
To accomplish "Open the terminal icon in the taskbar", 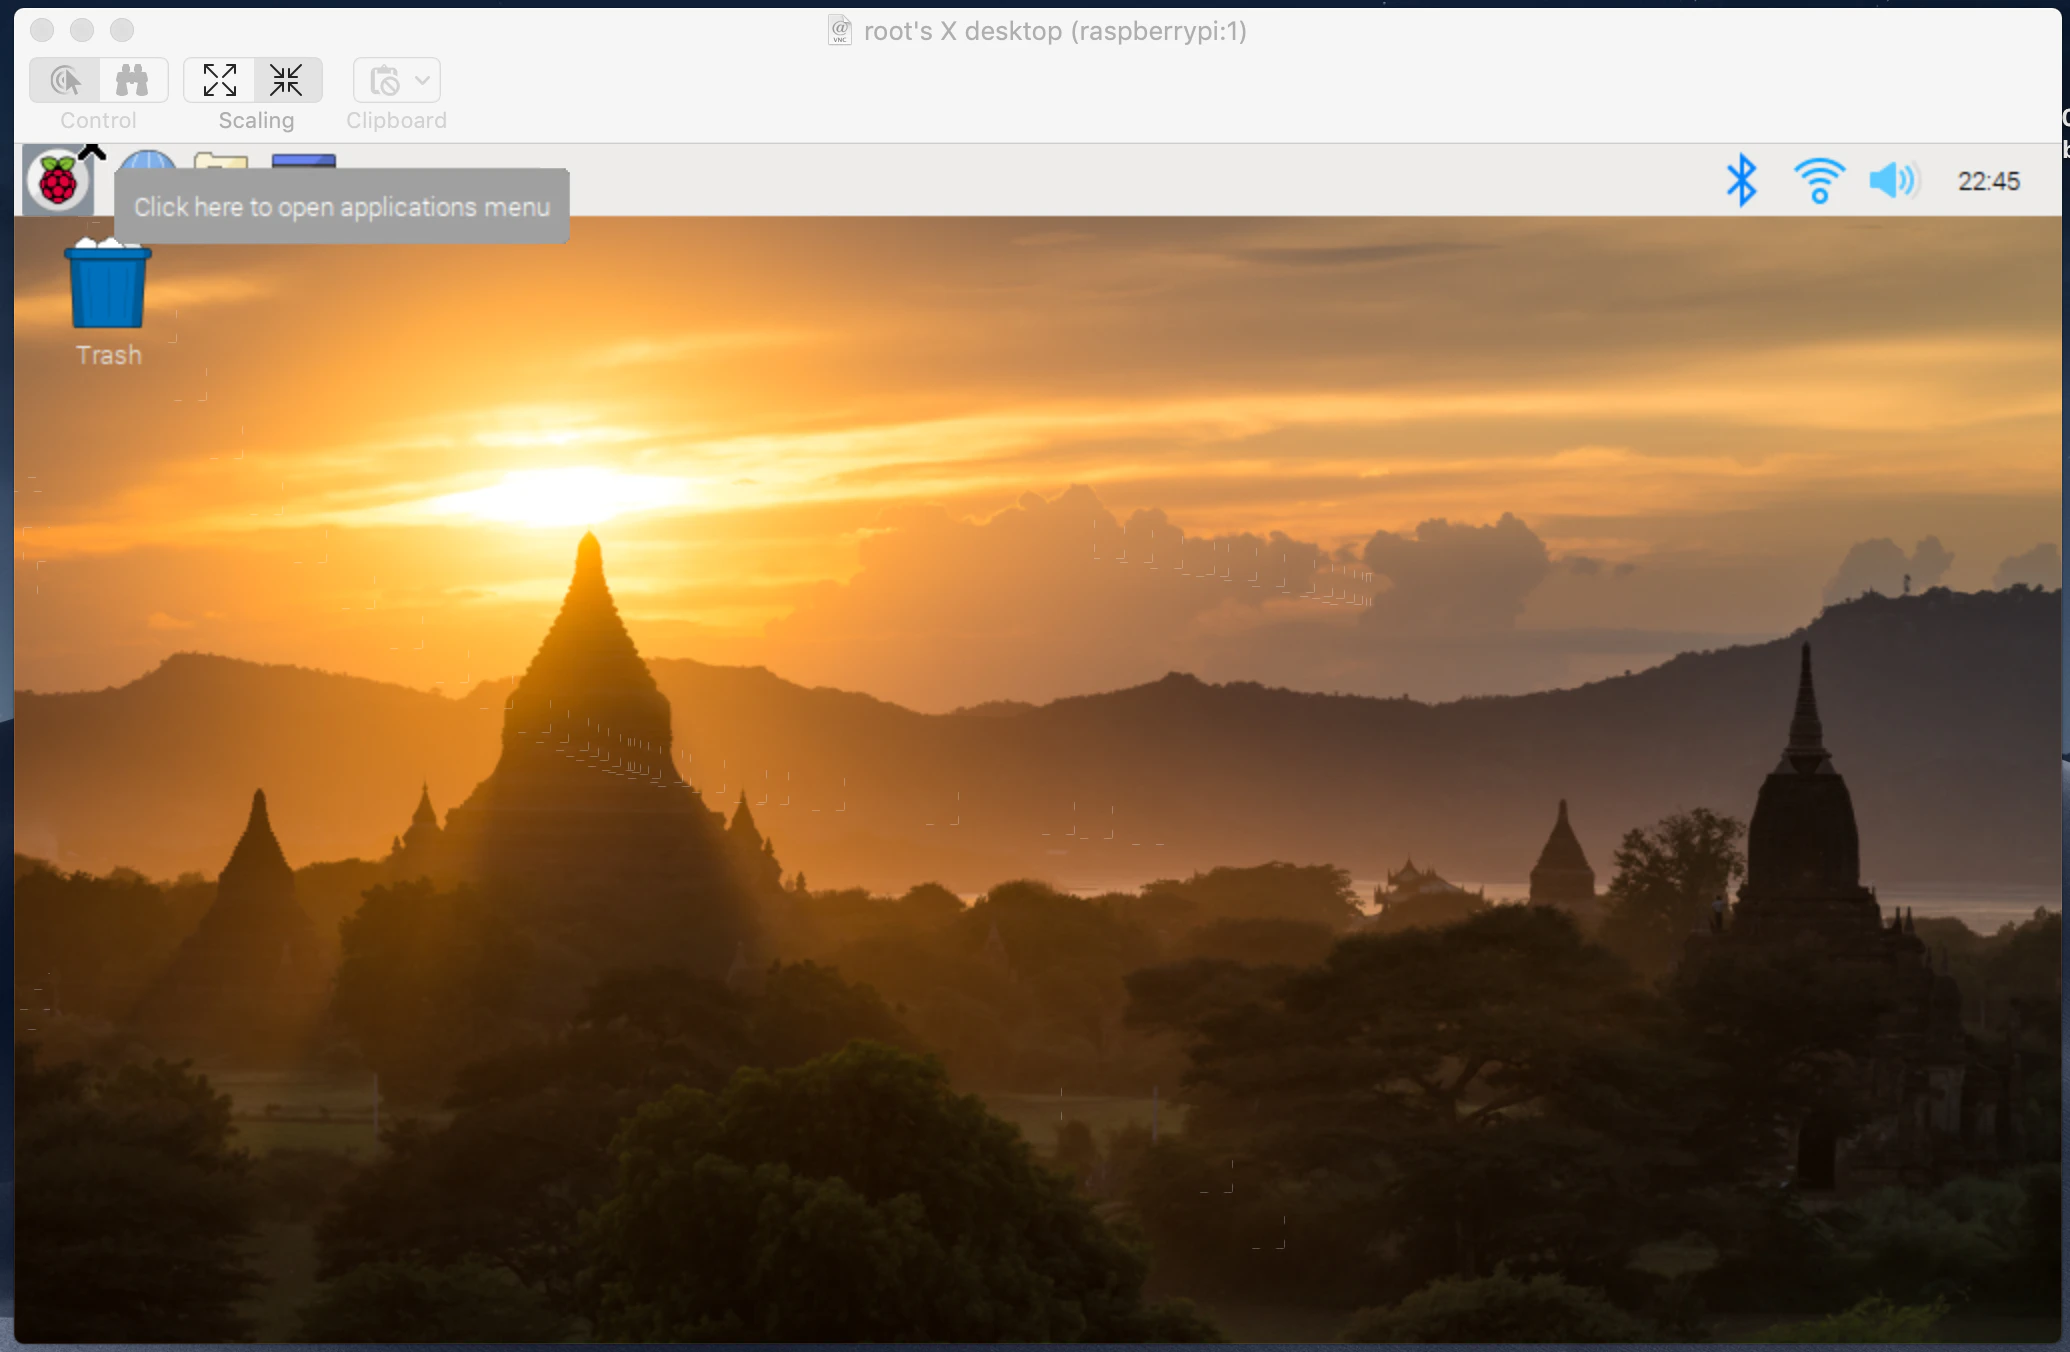I will click(304, 161).
